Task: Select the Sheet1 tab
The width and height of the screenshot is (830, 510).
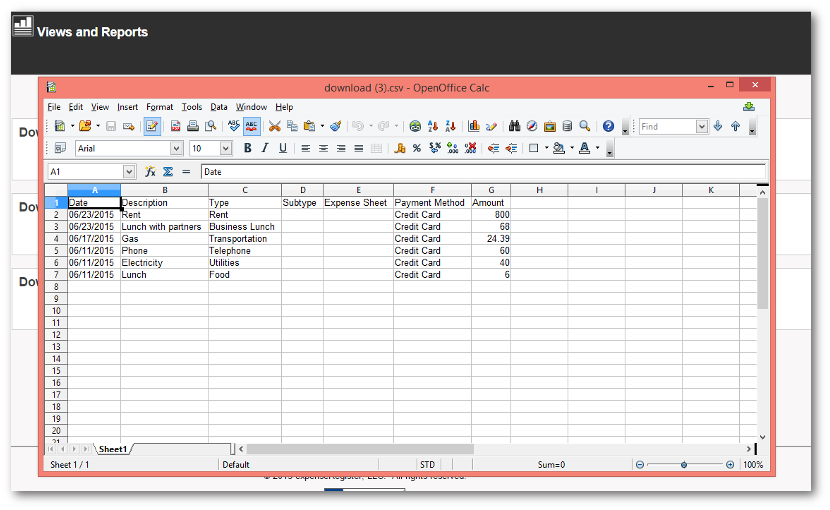Action: 112,449
